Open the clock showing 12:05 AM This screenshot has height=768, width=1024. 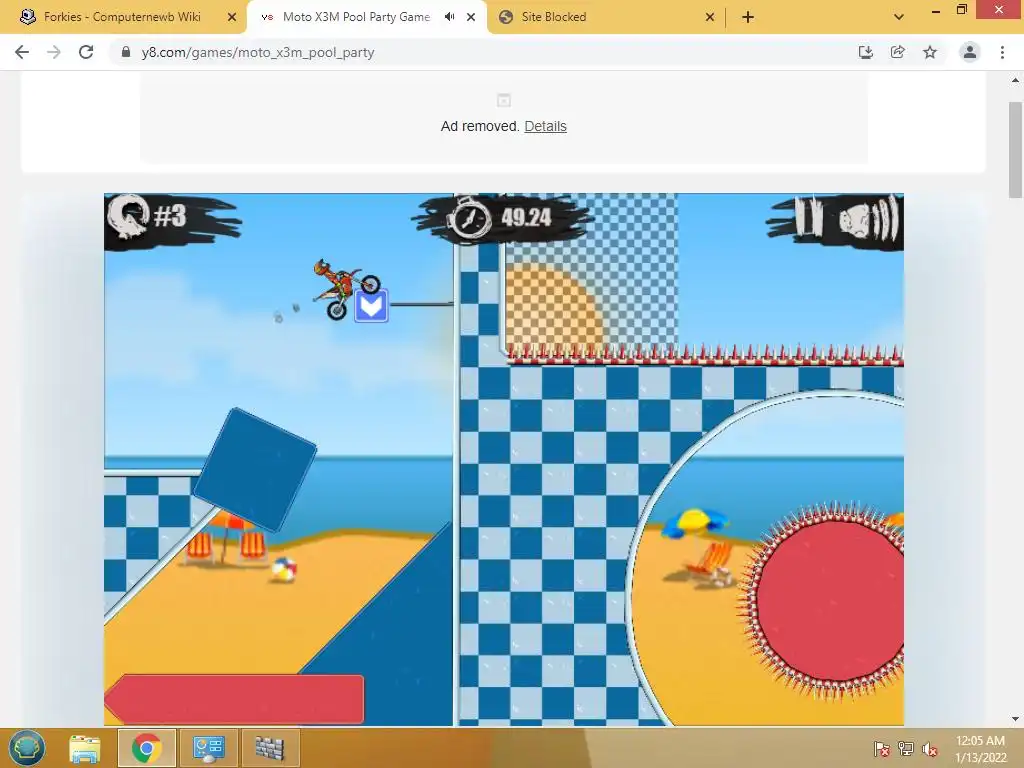(980, 748)
